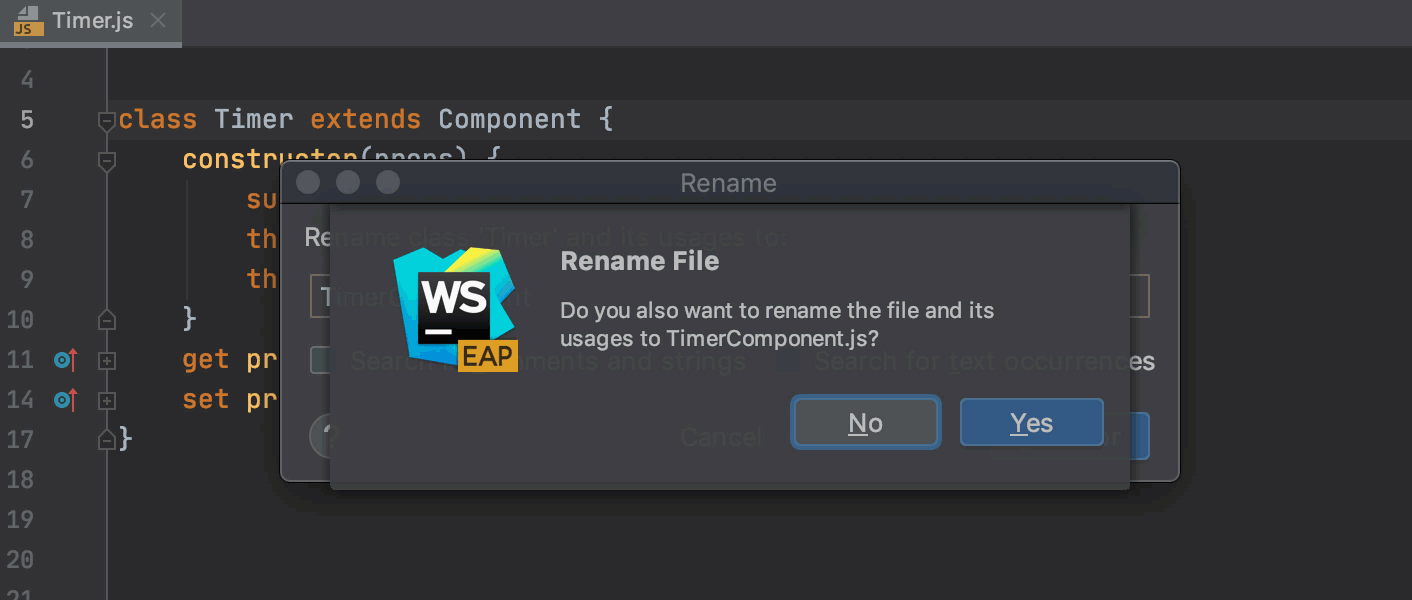Toggle the 'Search for text occurrences' checkbox
The image size is (1412, 600).
(x=790, y=361)
